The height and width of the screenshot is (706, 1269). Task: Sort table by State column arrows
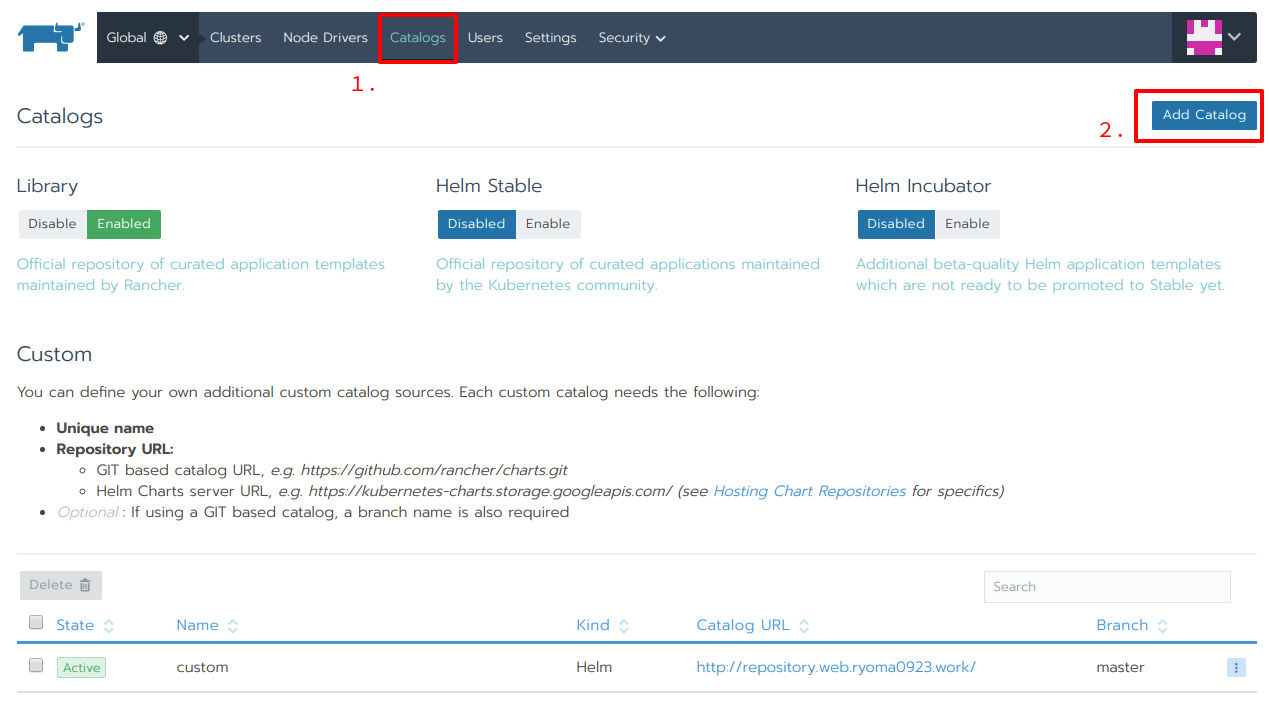coord(109,626)
